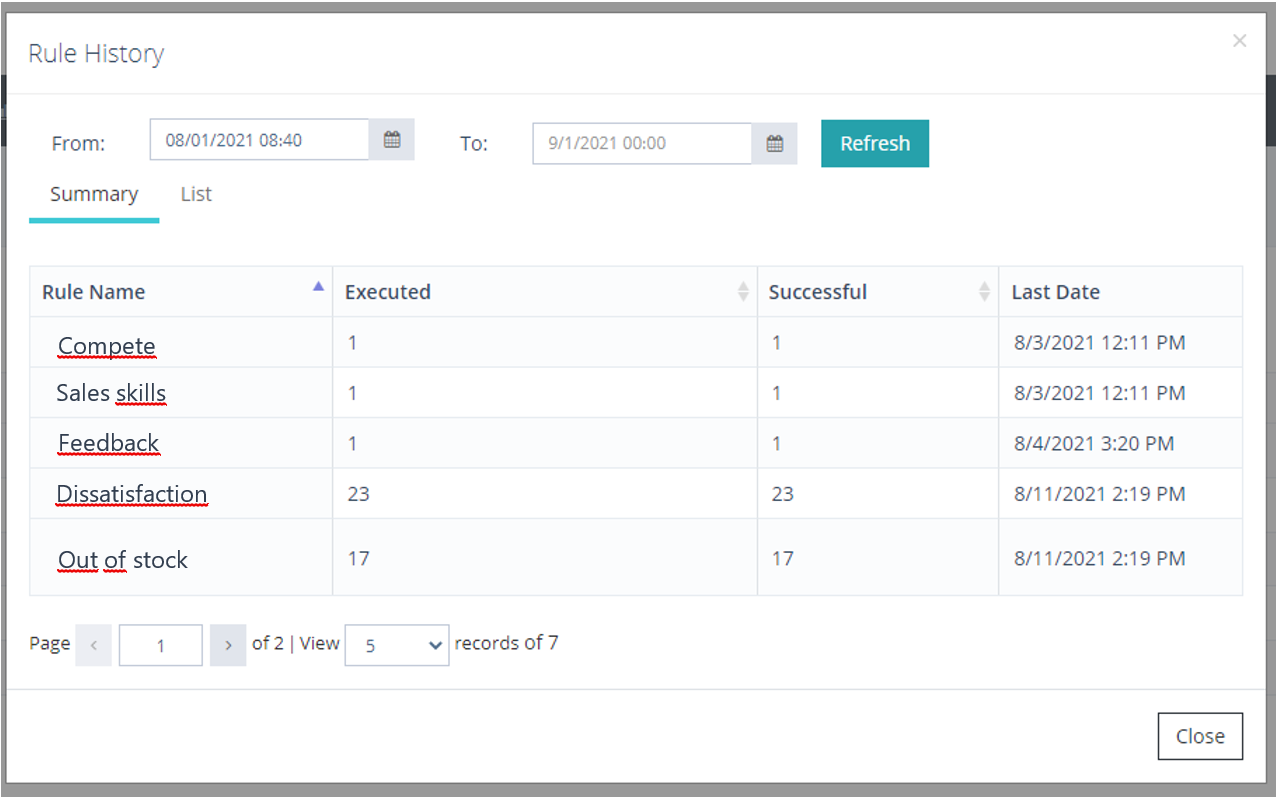1276x797 pixels.
Task: Open the From date calendar picker
Action: (x=392, y=140)
